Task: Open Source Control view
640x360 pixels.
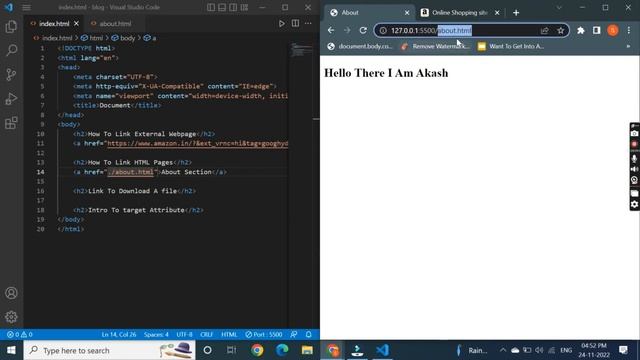Action: click(11, 75)
